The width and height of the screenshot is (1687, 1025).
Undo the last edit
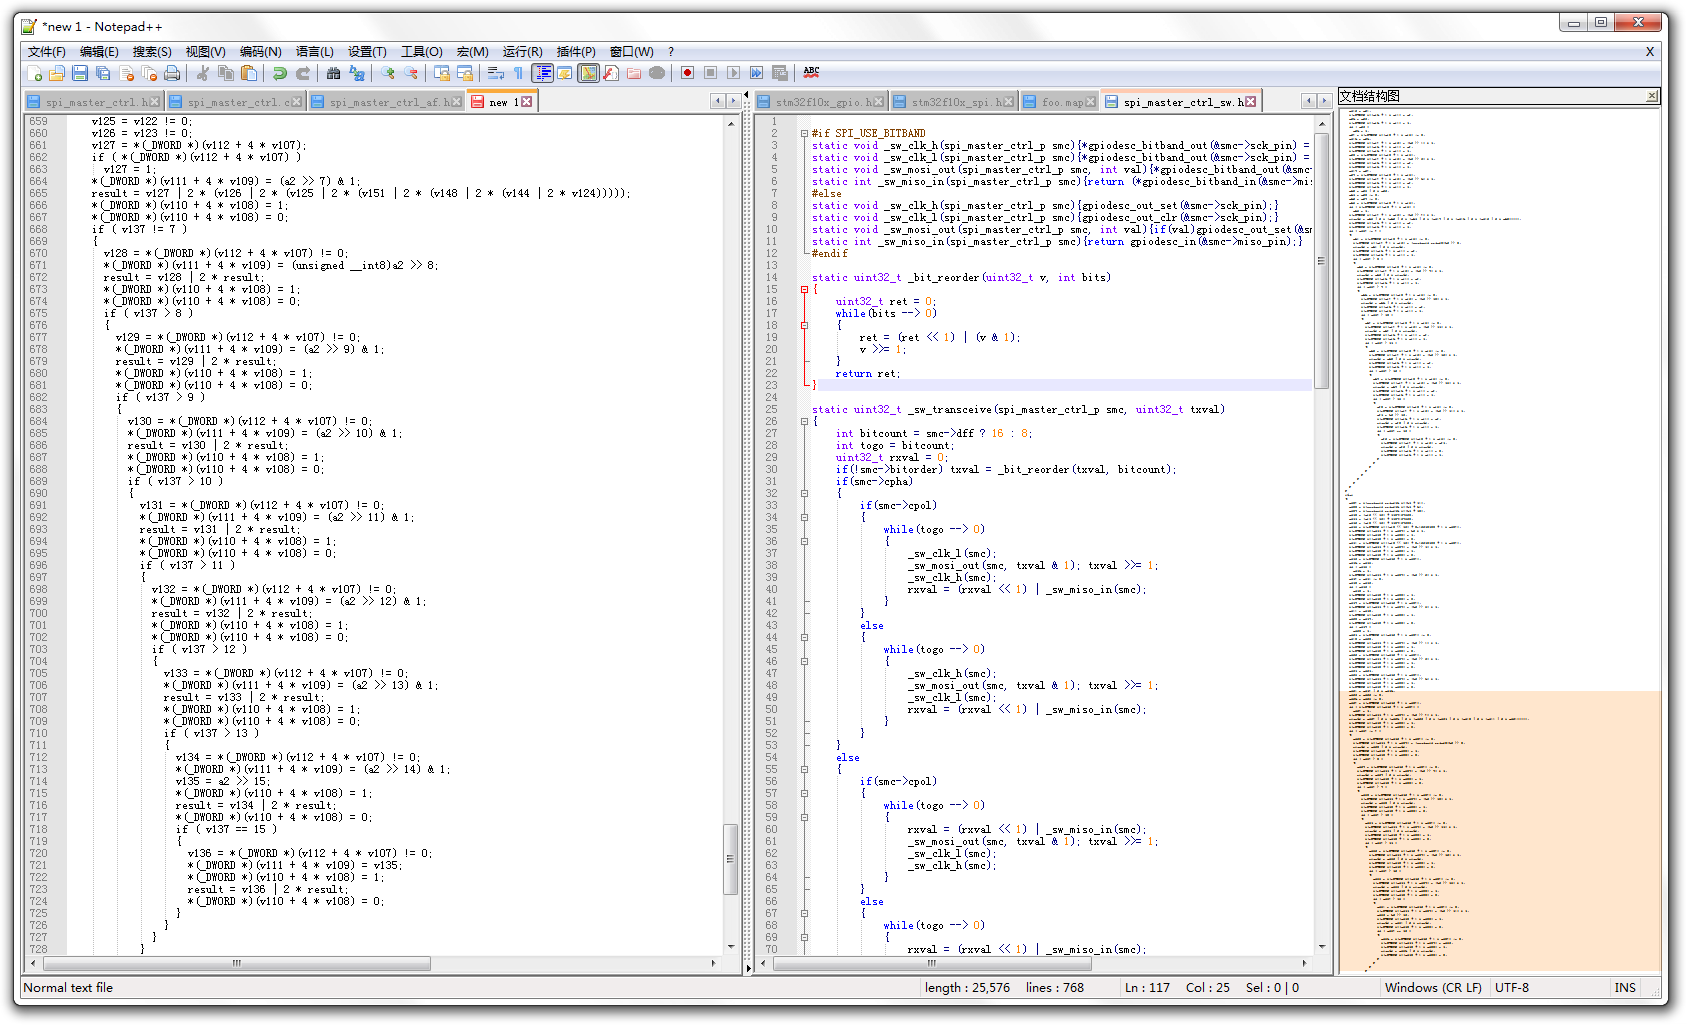coord(280,73)
